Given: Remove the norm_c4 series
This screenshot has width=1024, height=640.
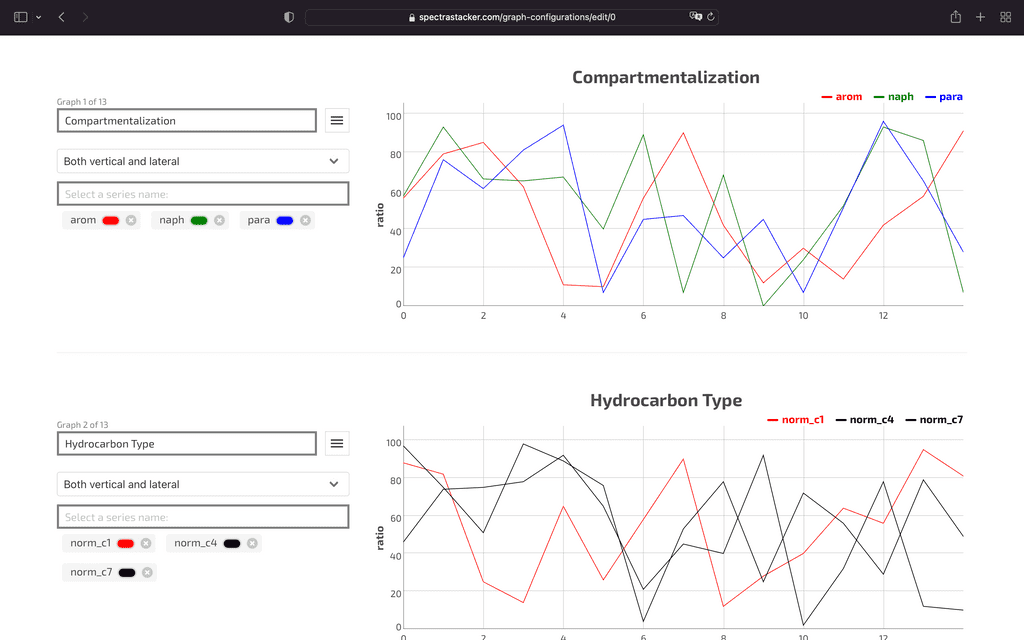Looking at the screenshot, I should click(252, 543).
